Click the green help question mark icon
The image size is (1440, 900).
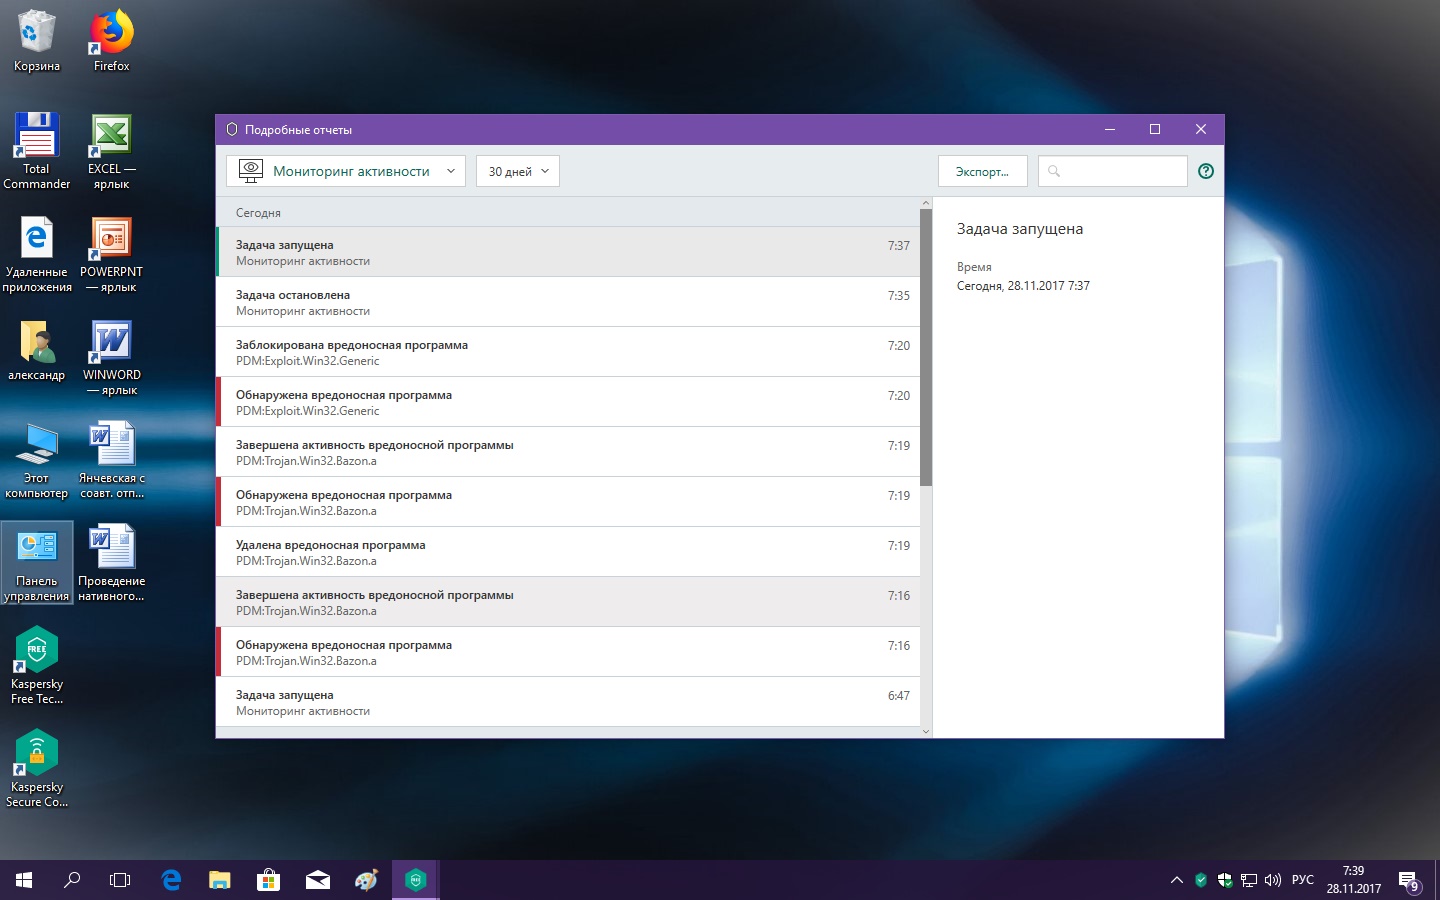(1206, 171)
